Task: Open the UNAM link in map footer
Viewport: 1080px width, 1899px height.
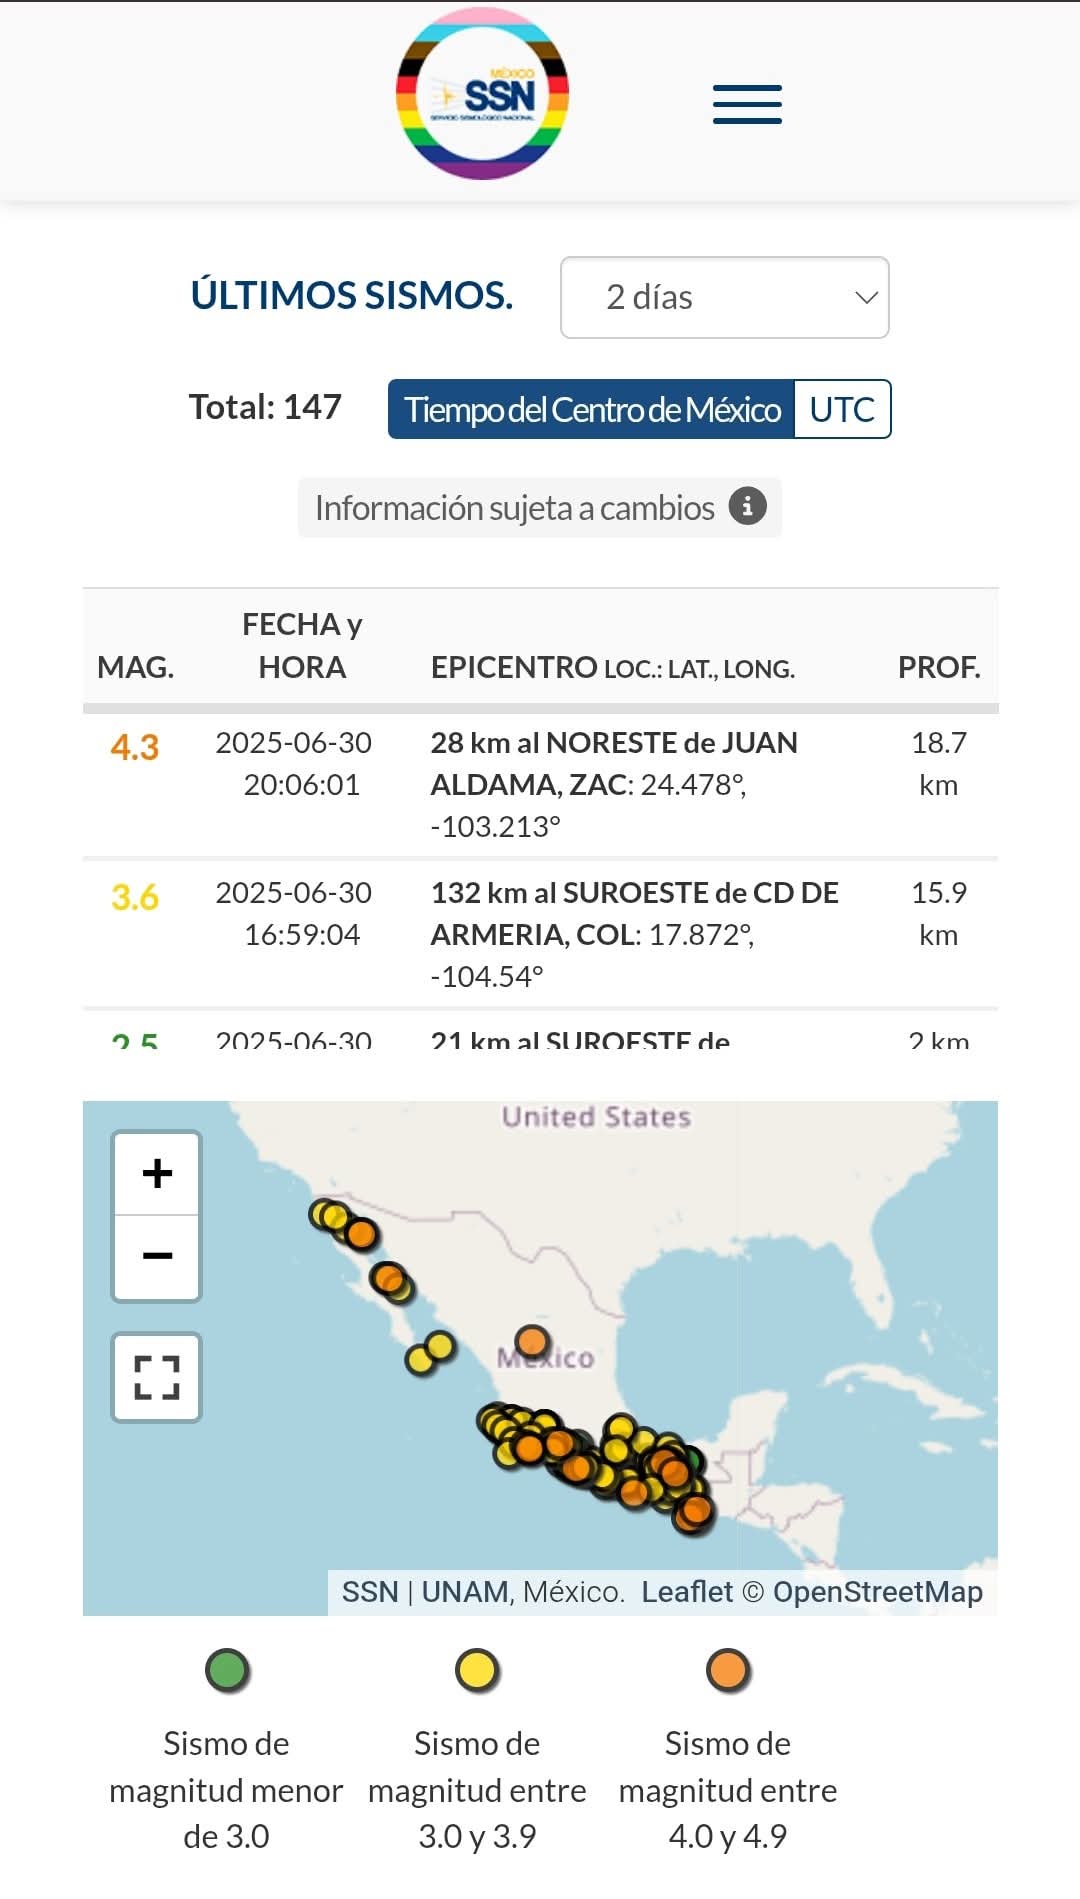Action: pyautogui.click(x=465, y=1591)
